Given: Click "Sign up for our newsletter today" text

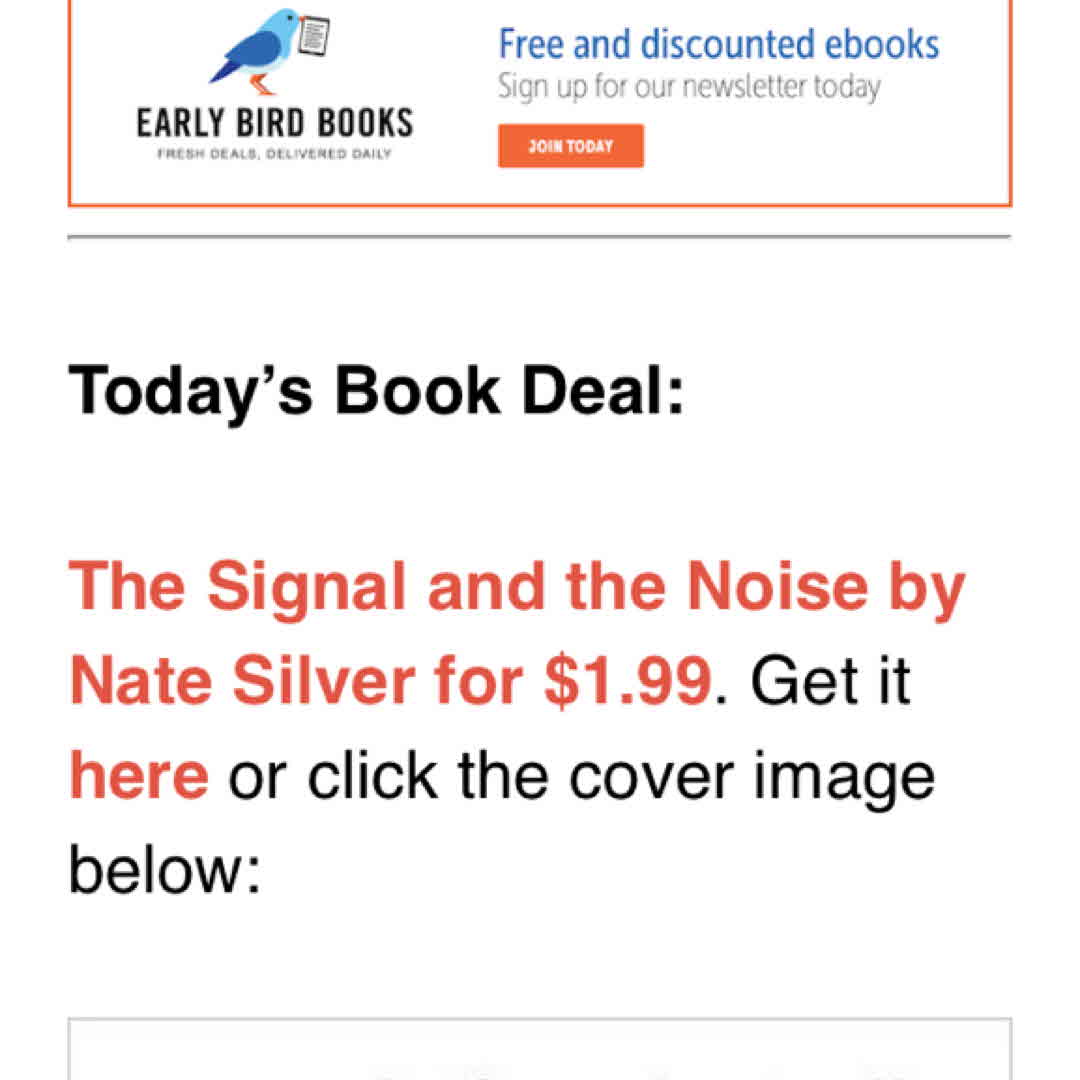Looking at the screenshot, I should pyautogui.click(x=689, y=86).
